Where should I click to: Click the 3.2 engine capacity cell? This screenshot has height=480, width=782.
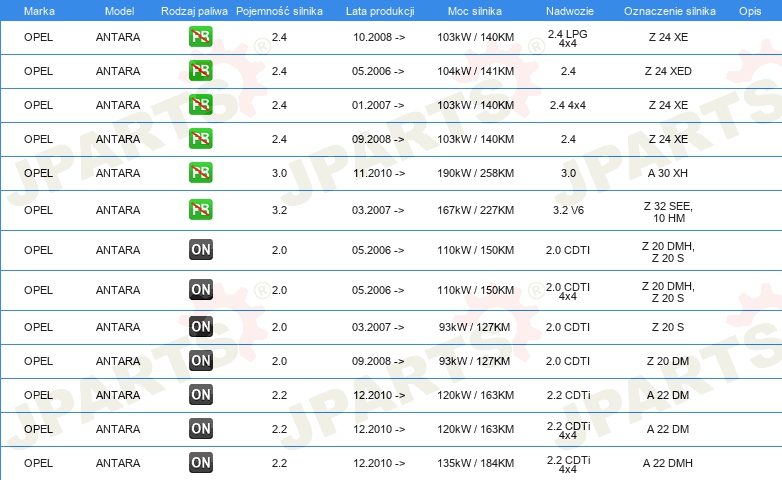tap(279, 210)
